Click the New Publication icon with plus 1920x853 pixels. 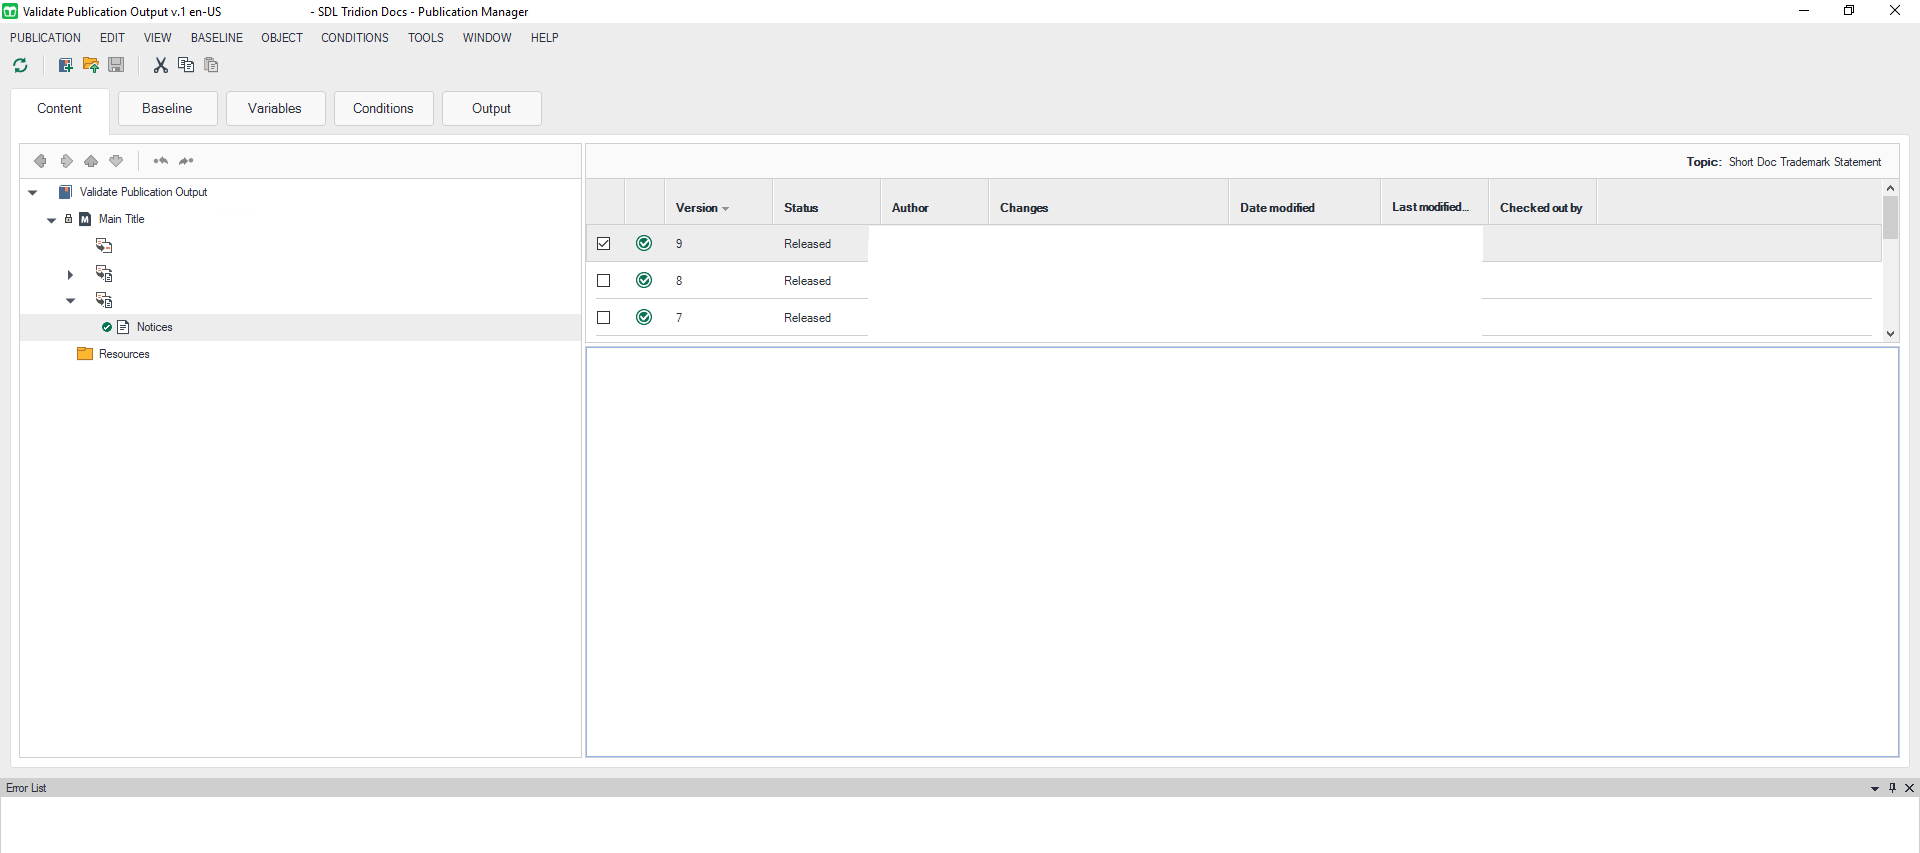[65, 66]
